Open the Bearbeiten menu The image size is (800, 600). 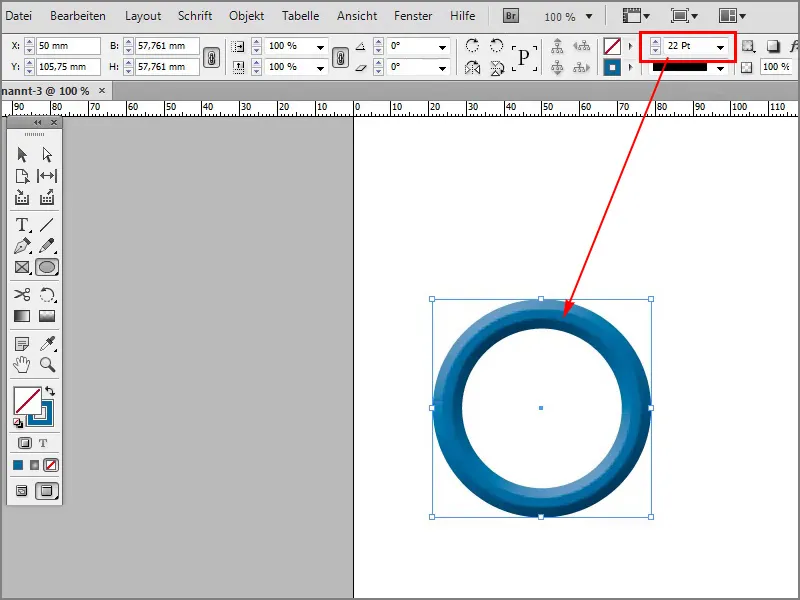pos(78,16)
